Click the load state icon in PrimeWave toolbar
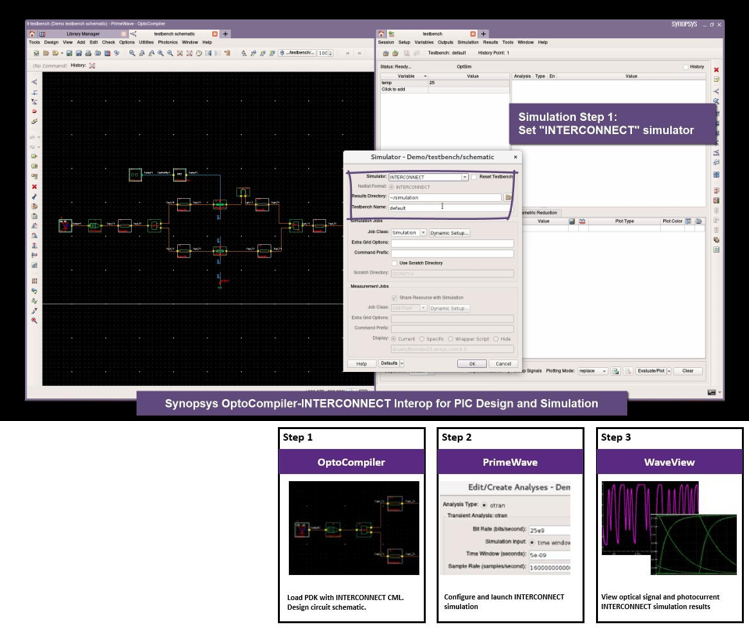 [x=385, y=53]
